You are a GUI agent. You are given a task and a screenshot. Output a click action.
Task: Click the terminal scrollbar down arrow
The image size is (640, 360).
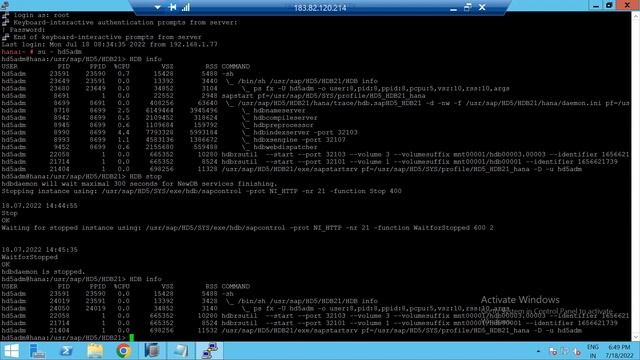(636, 337)
